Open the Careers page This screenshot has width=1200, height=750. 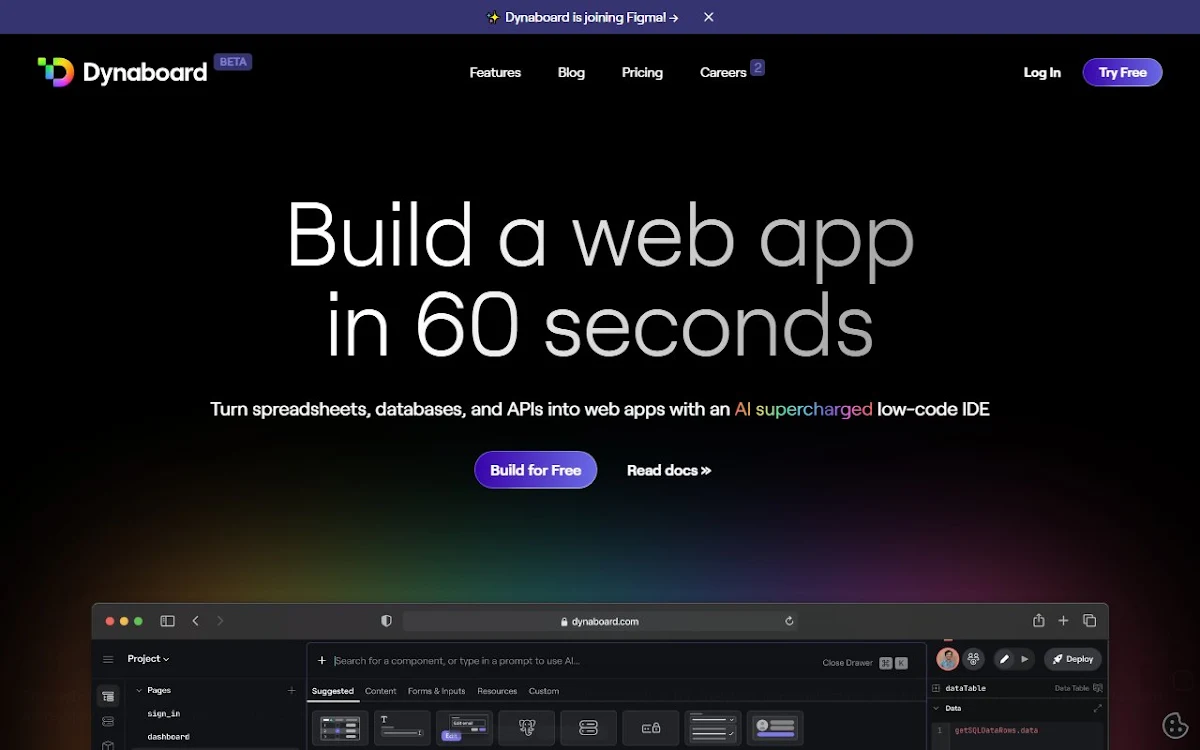coord(723,73)
